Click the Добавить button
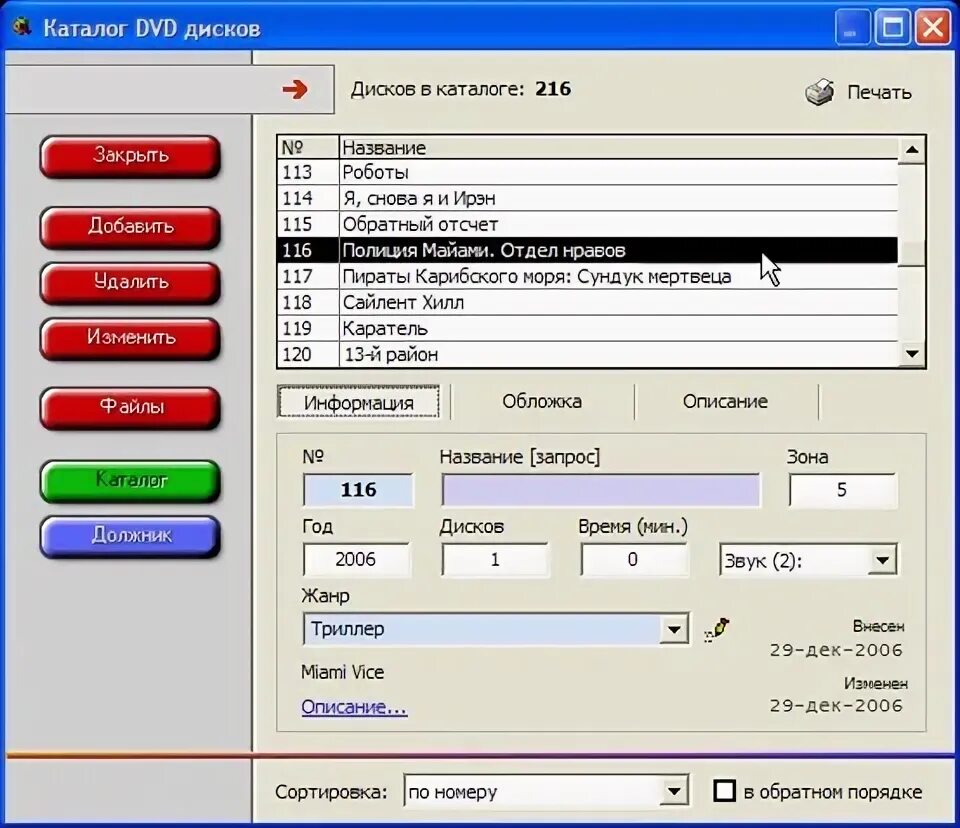Image resolution: width=960 pixels, height=828 pixels. coord(130,227)
